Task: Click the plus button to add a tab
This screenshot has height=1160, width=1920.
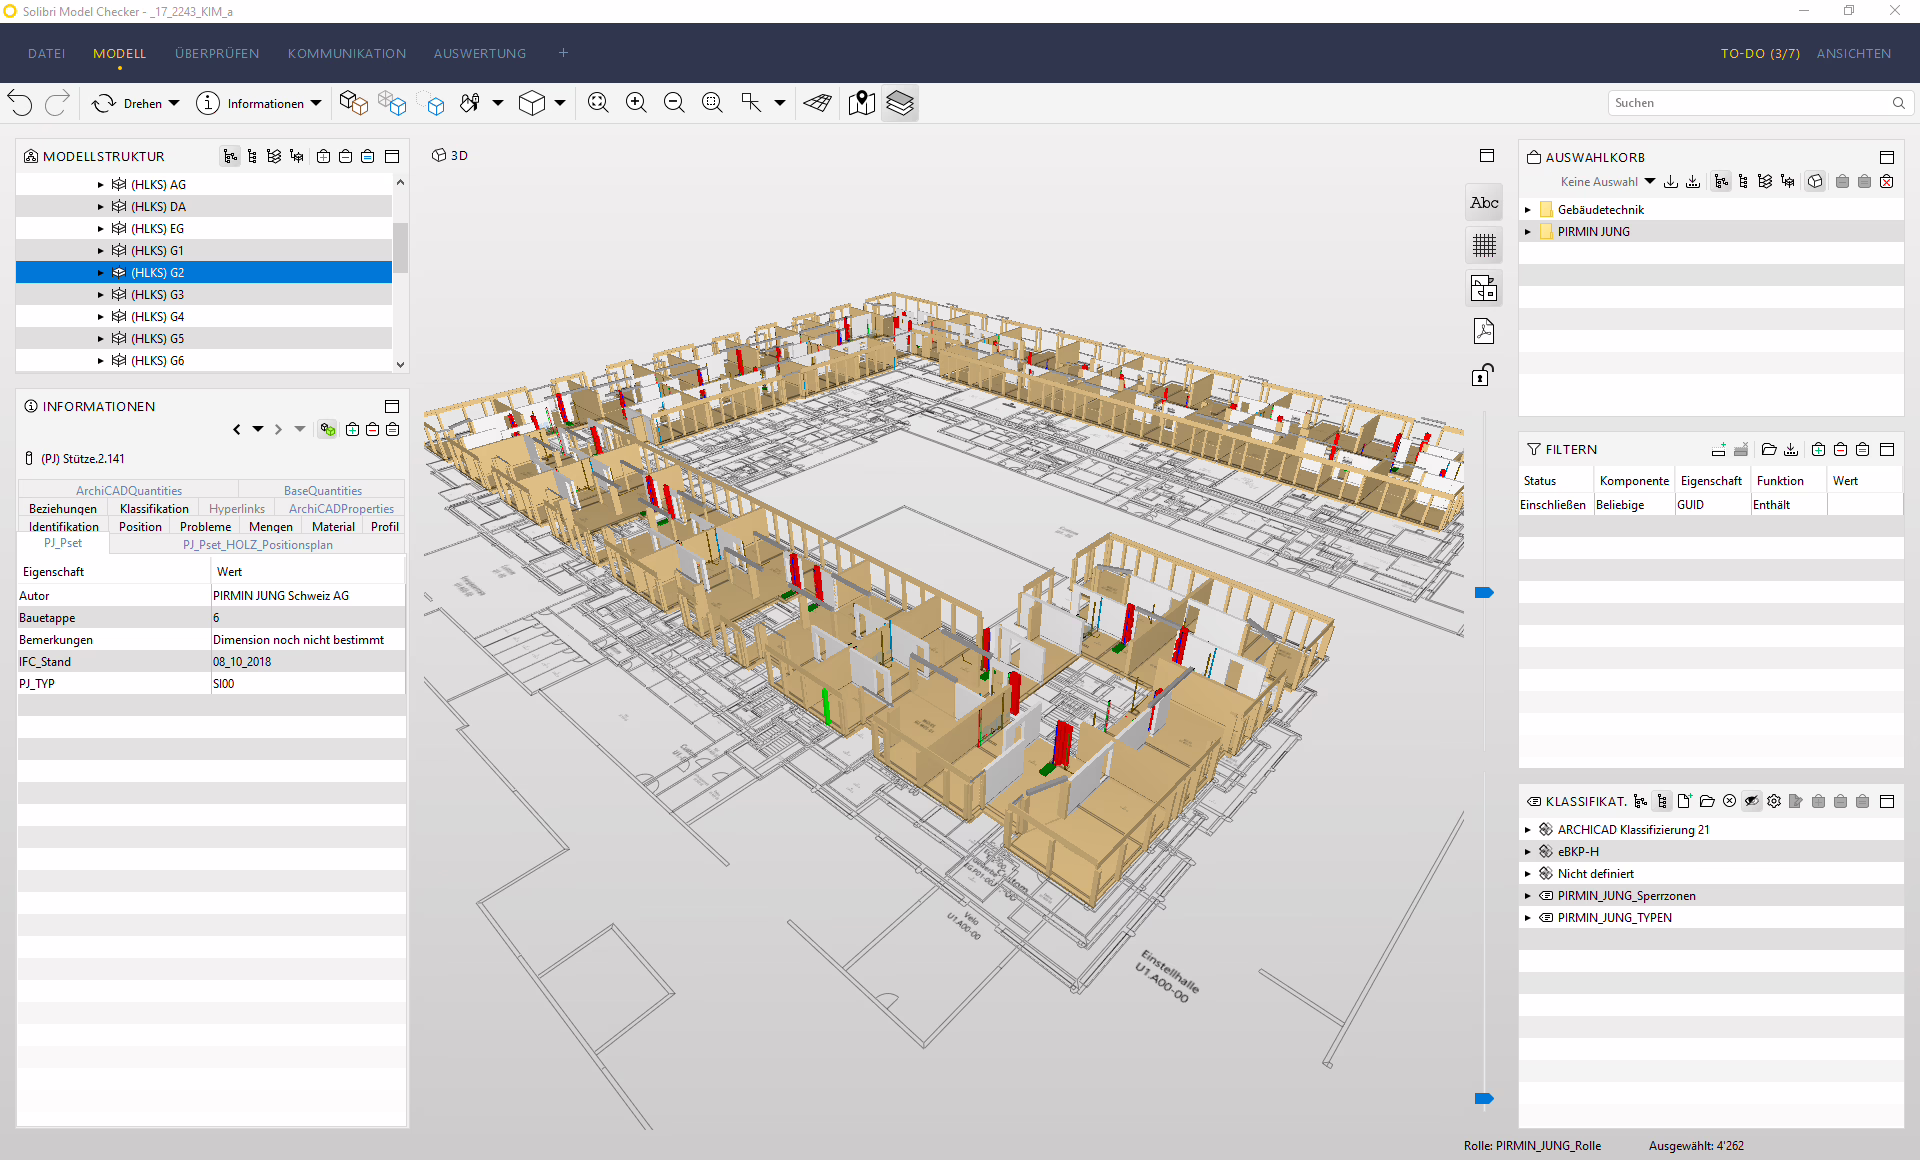Action: pos(563,53)
